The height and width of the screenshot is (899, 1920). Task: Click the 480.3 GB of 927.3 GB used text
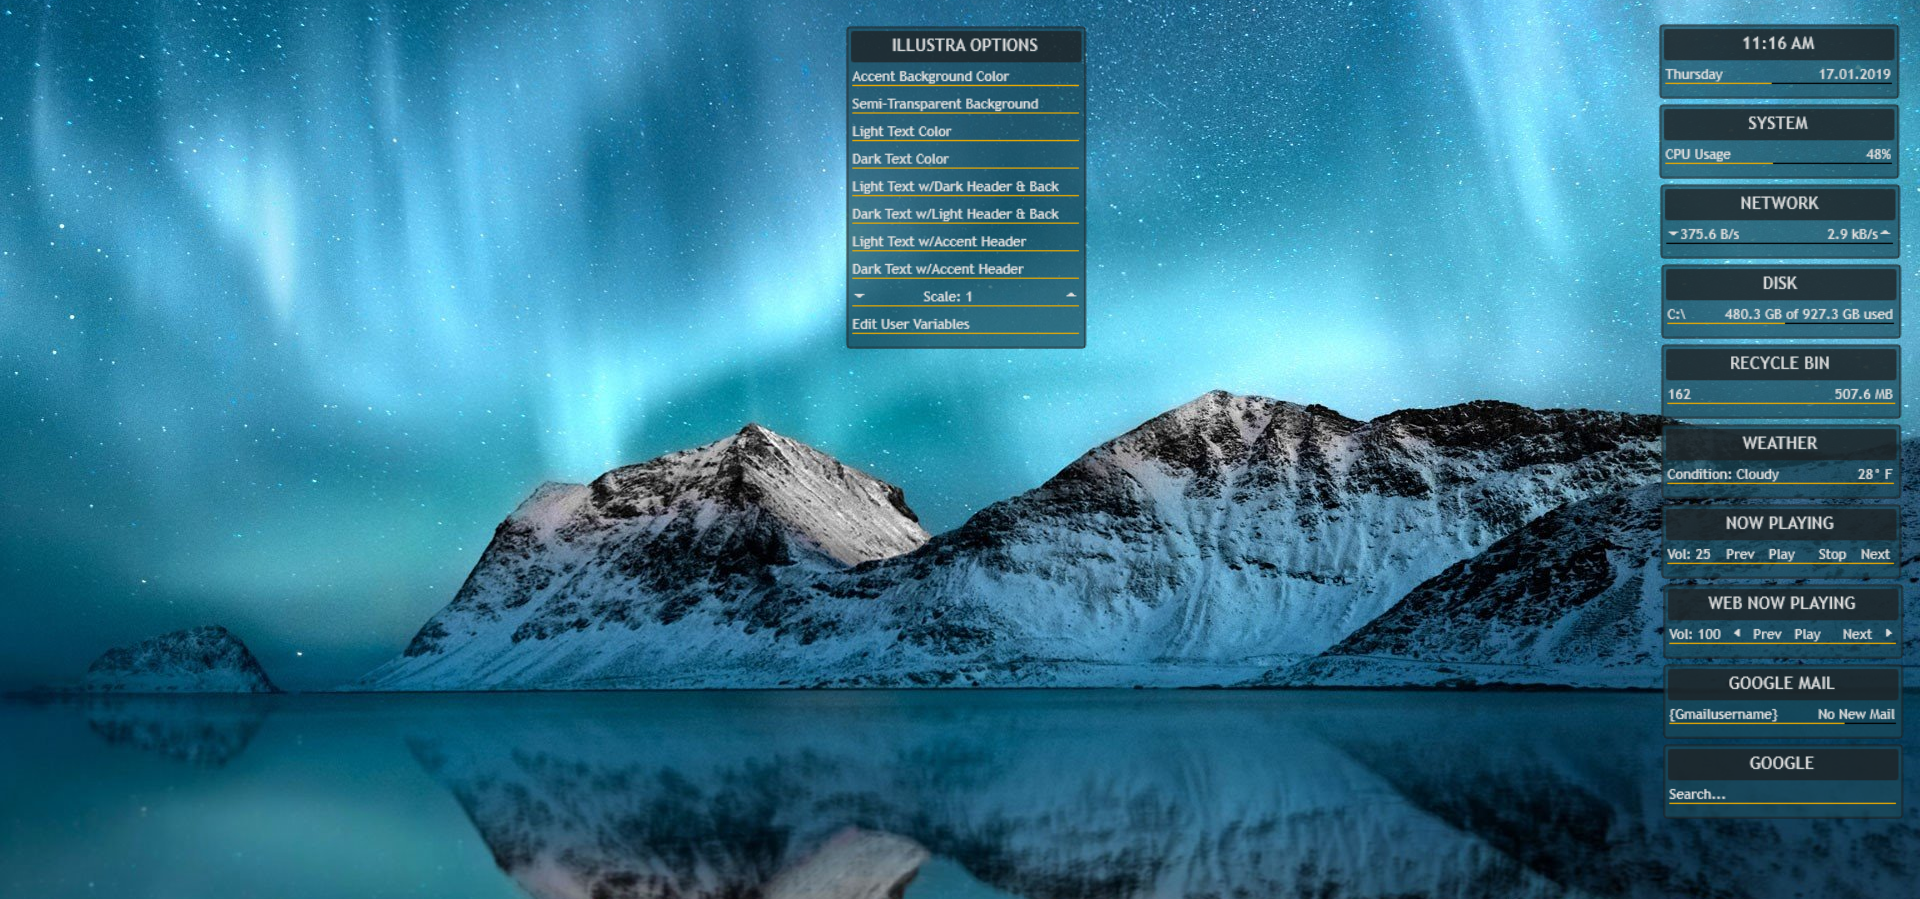click(1808, 314)
